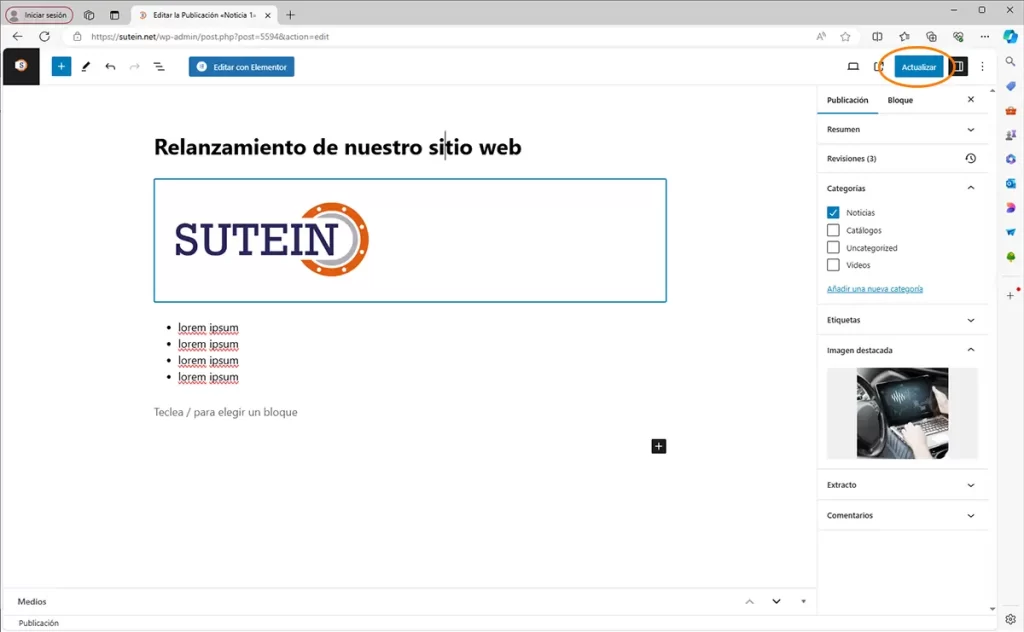Image resolution: width=1024 pixels, height=632 pixels.
Task: Open the read aloud icon in address bar
Action: click(821, 37)
